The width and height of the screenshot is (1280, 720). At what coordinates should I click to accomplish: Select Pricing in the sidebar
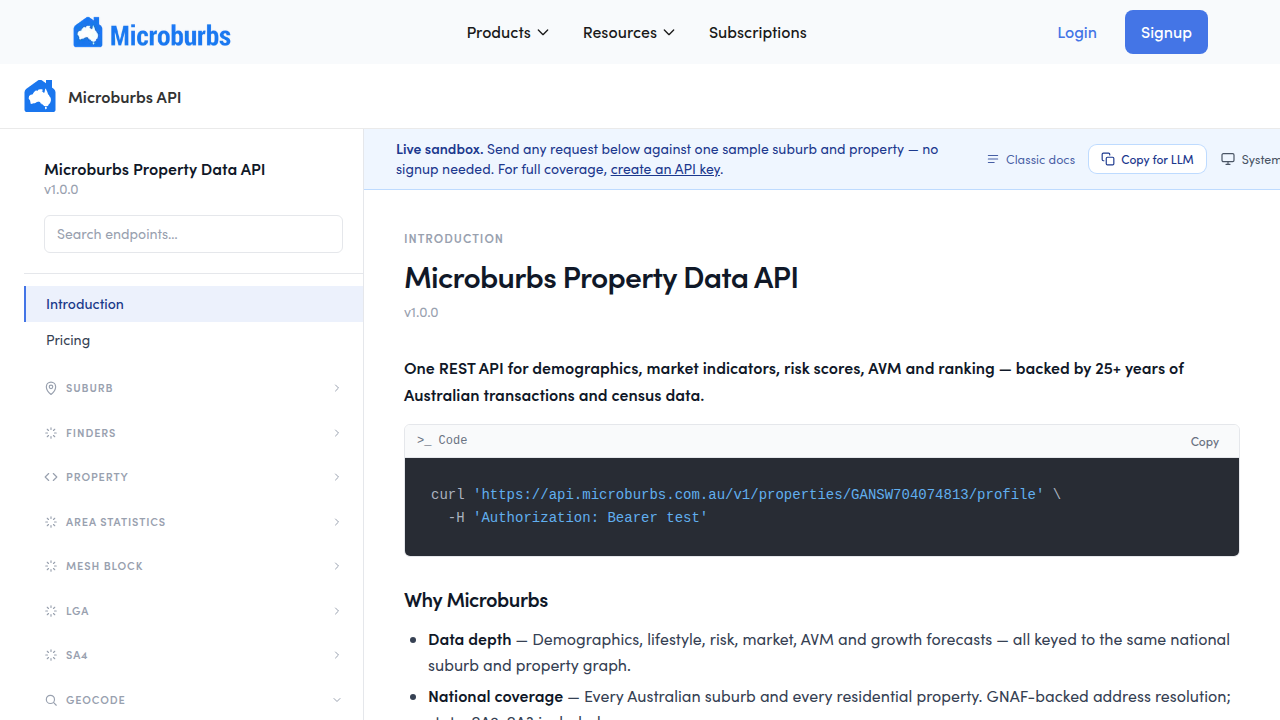point(194,340)
